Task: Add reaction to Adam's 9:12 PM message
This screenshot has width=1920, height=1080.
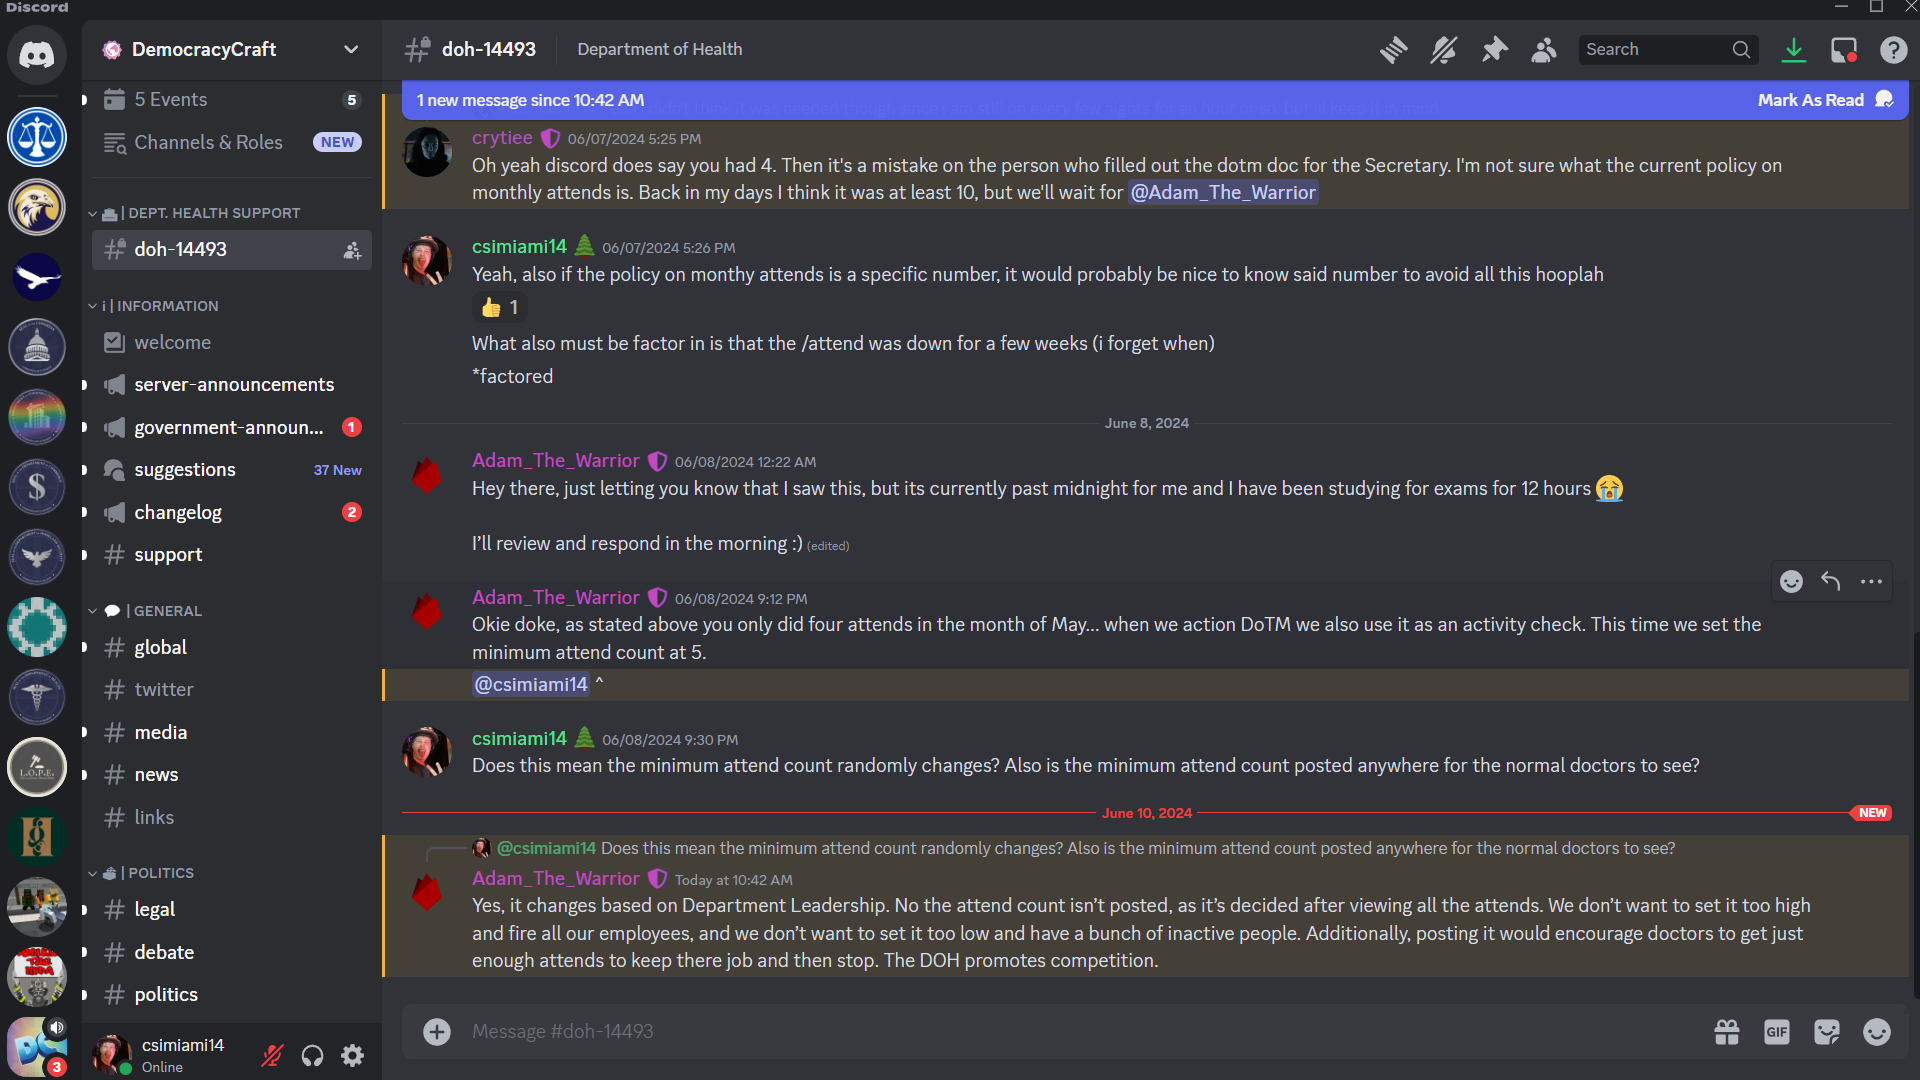Action: pos(1791,581)
